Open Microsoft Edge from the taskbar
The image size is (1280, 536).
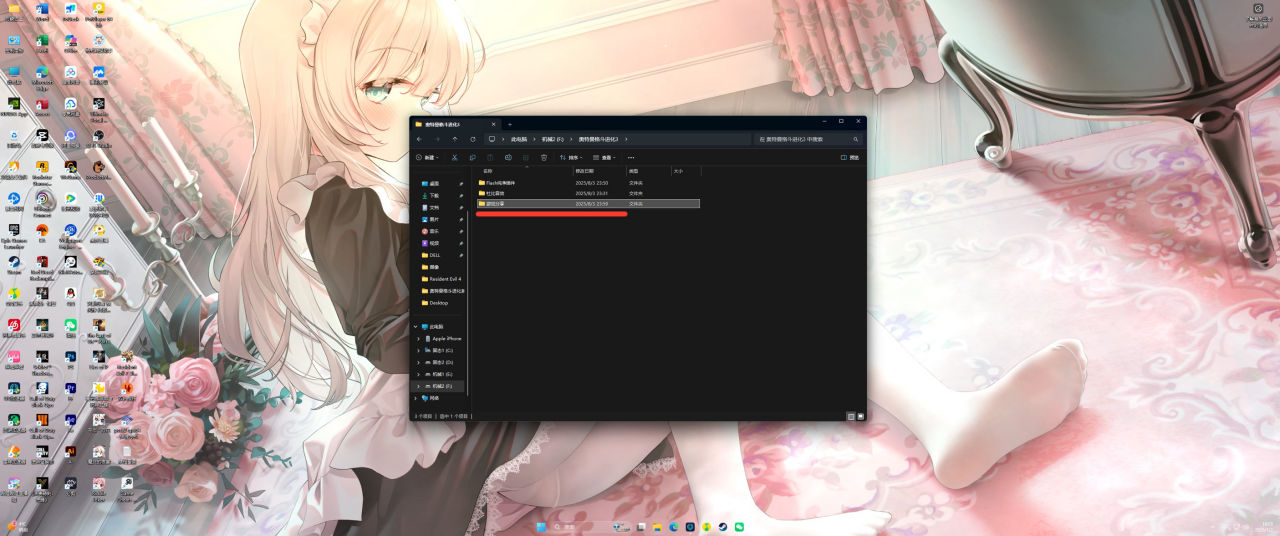click(x=674, y=527)
